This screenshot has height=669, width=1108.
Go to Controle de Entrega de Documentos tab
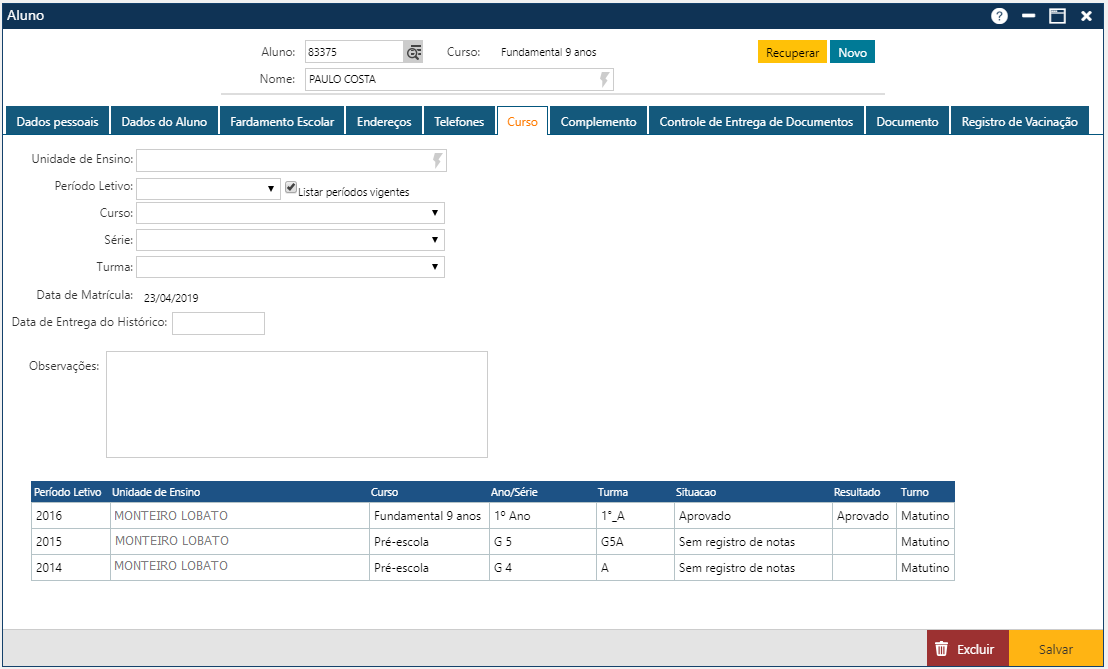(x=756, y=121)
